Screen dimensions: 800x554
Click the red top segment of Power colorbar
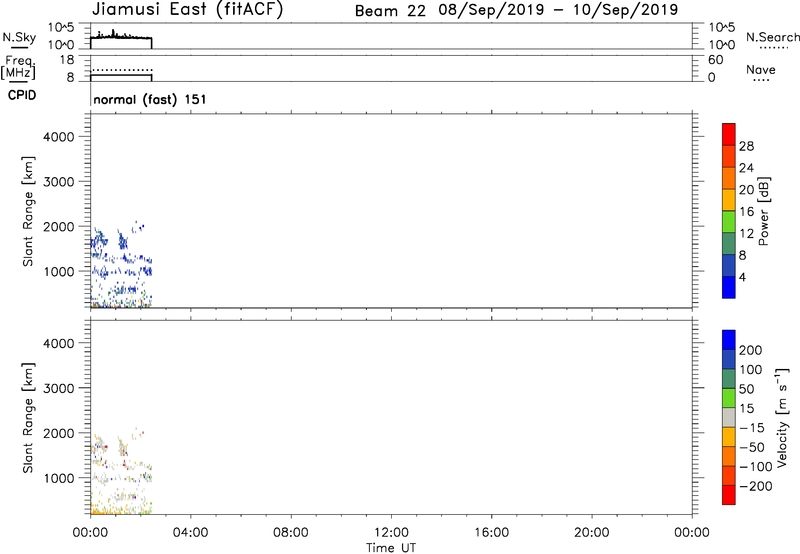point(729,134)
